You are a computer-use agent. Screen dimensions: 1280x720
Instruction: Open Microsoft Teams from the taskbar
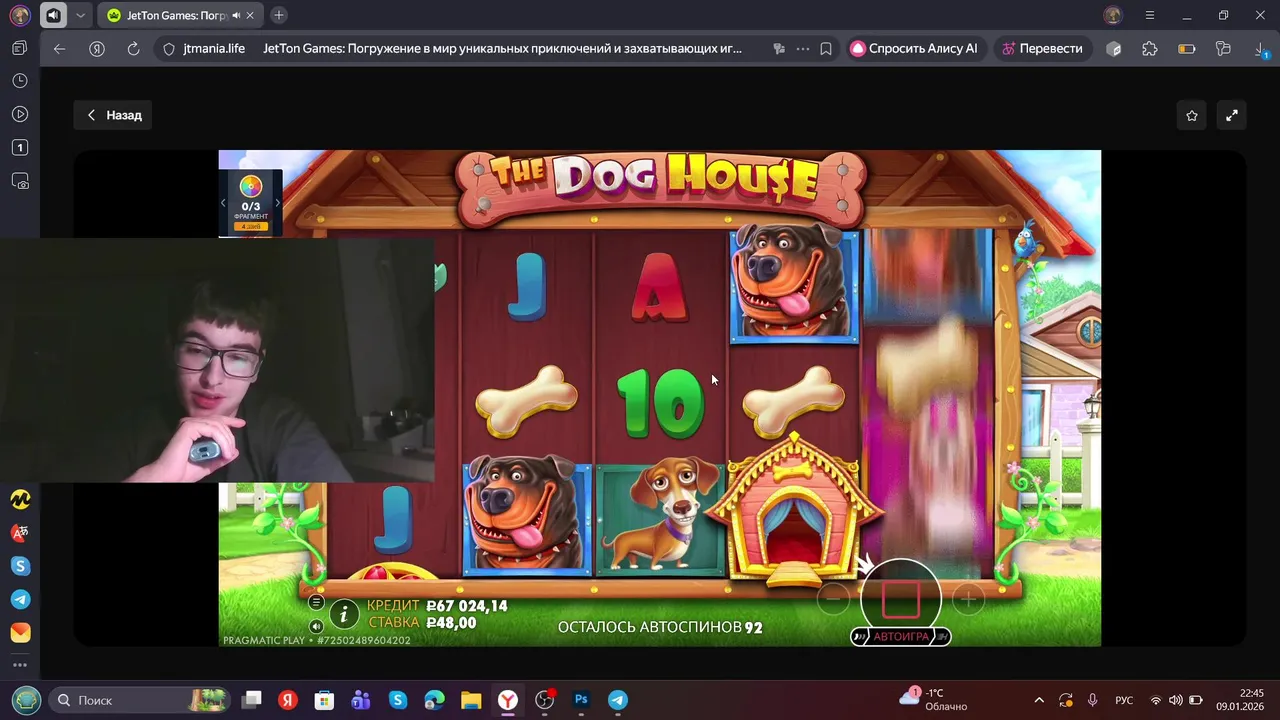click(361, 700)
